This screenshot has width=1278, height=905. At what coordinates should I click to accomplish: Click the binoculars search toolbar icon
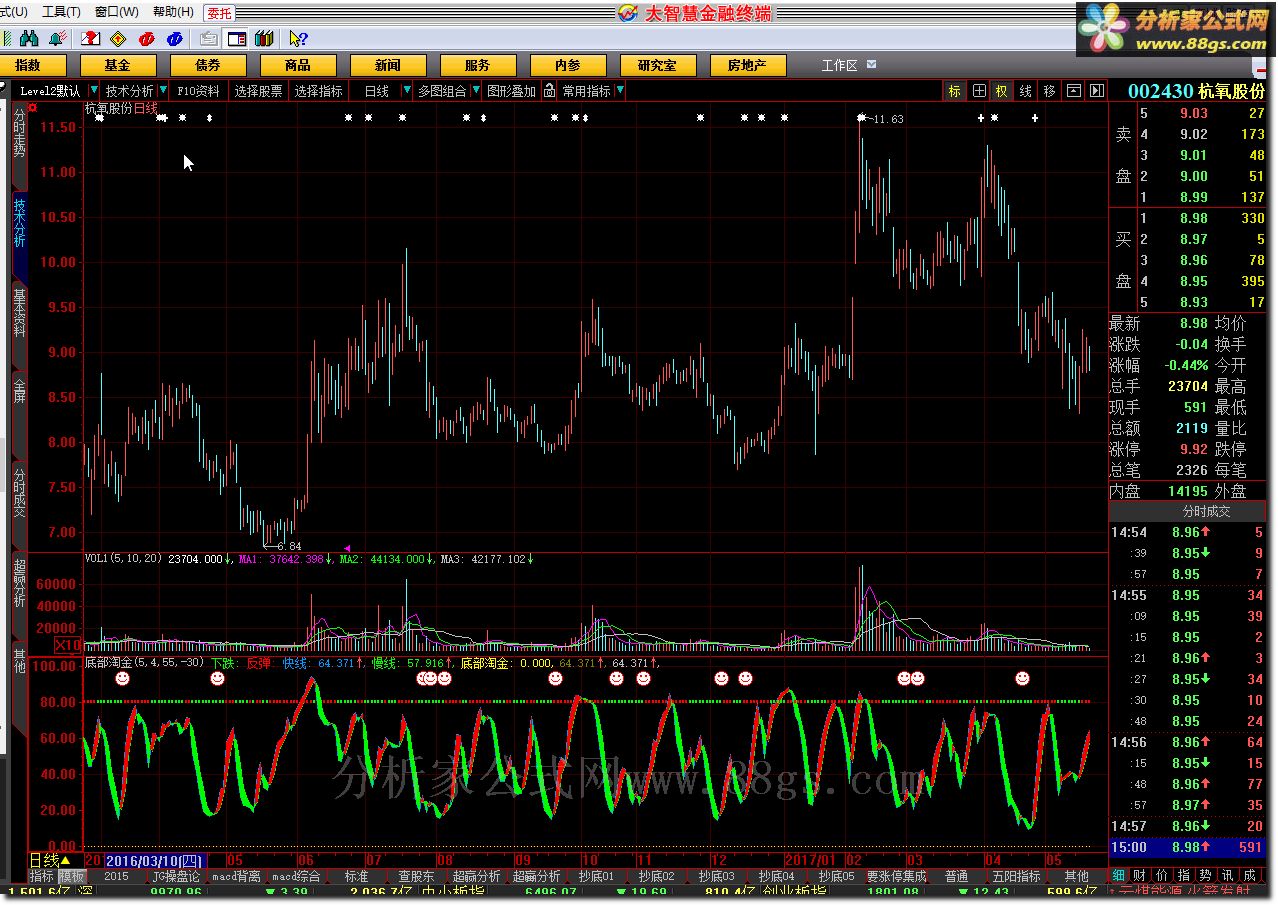pos(29,39)
